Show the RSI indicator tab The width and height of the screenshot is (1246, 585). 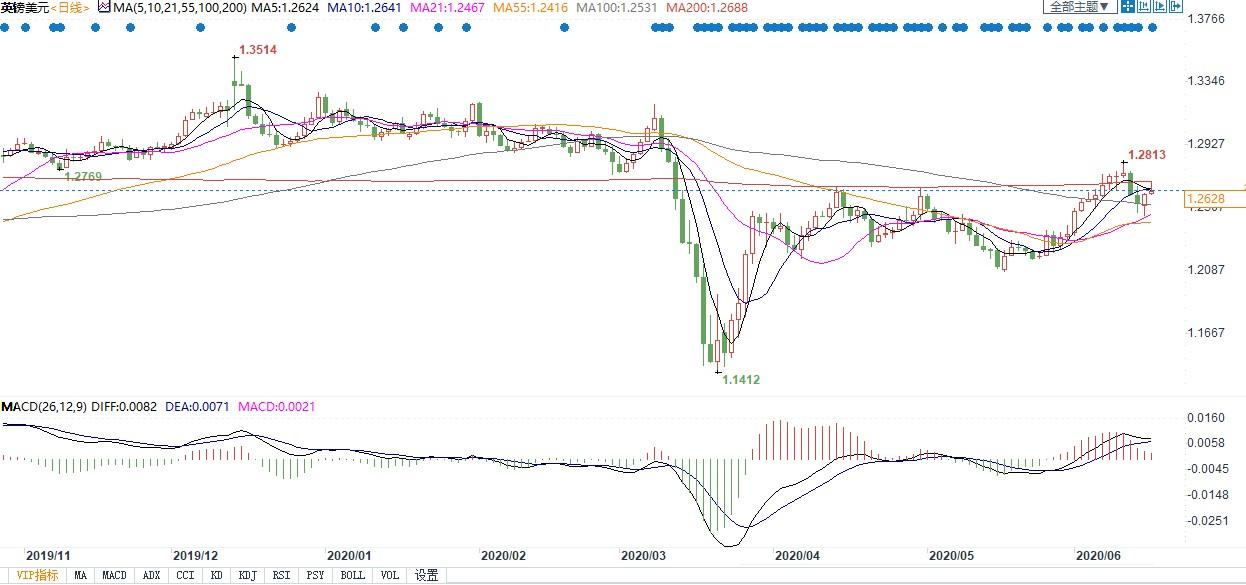coord(282,575)
